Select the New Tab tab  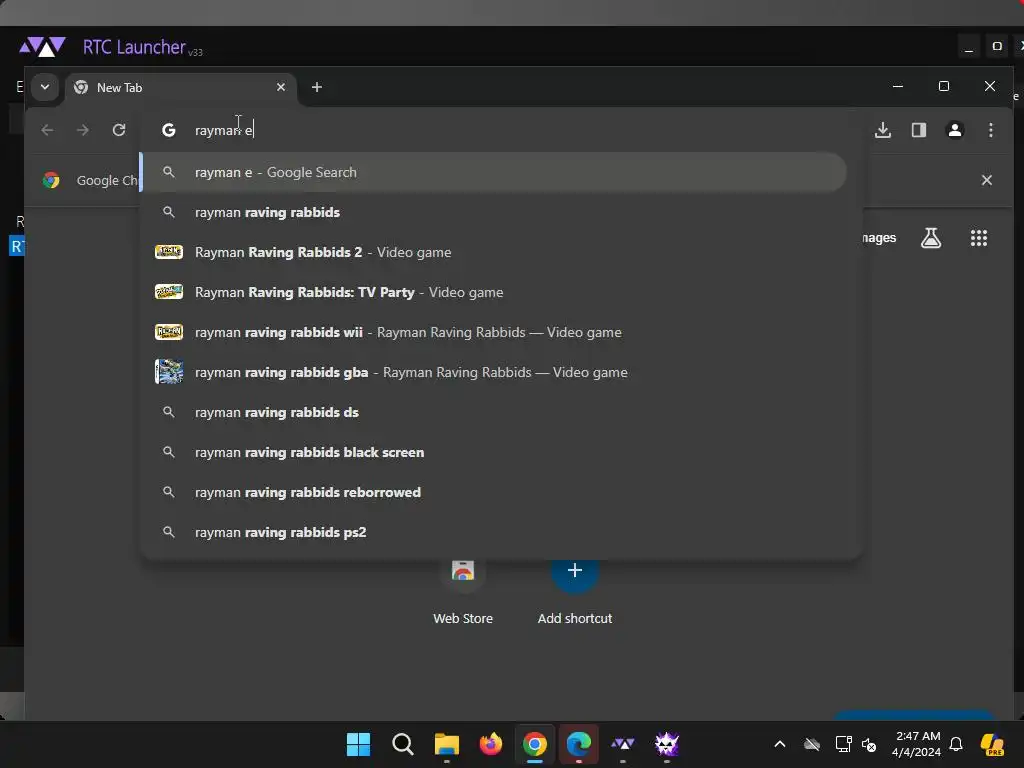click(180, 88)
